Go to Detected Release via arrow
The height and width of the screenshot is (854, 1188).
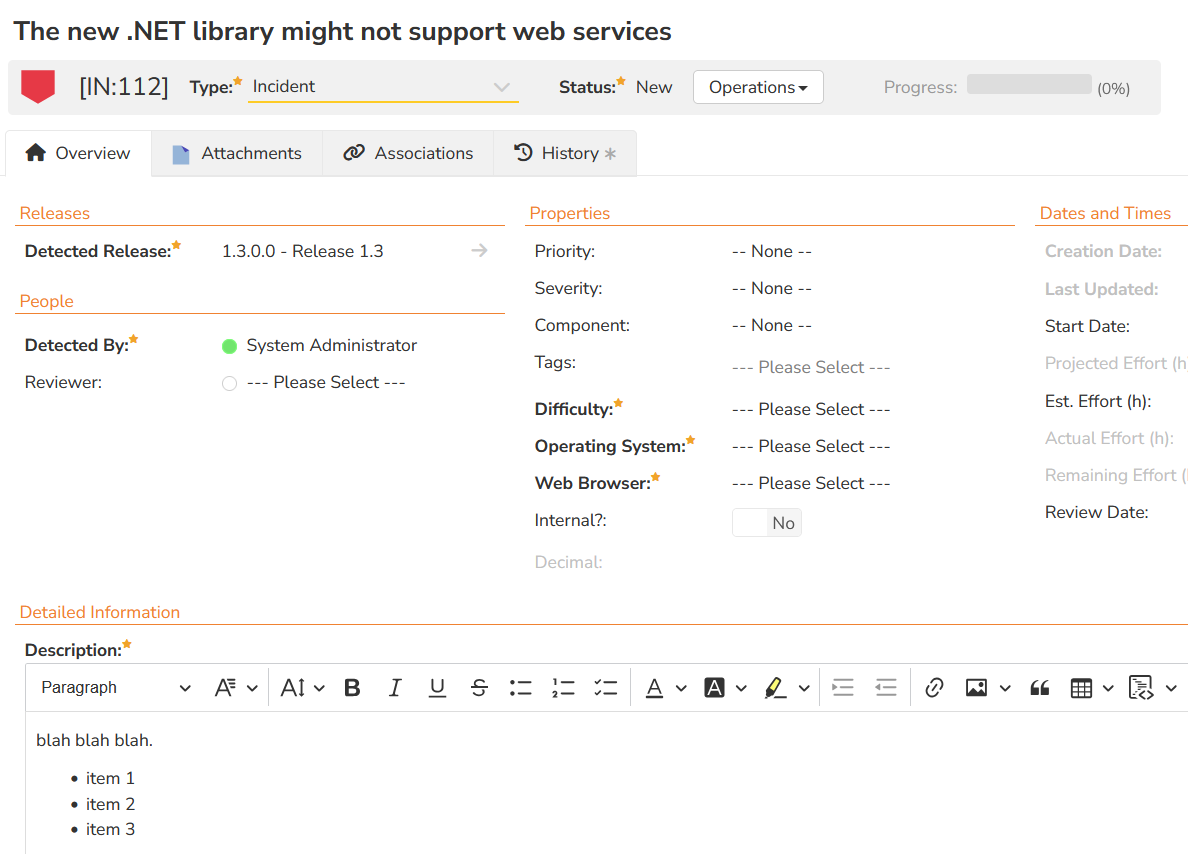[x=480, y=251]
